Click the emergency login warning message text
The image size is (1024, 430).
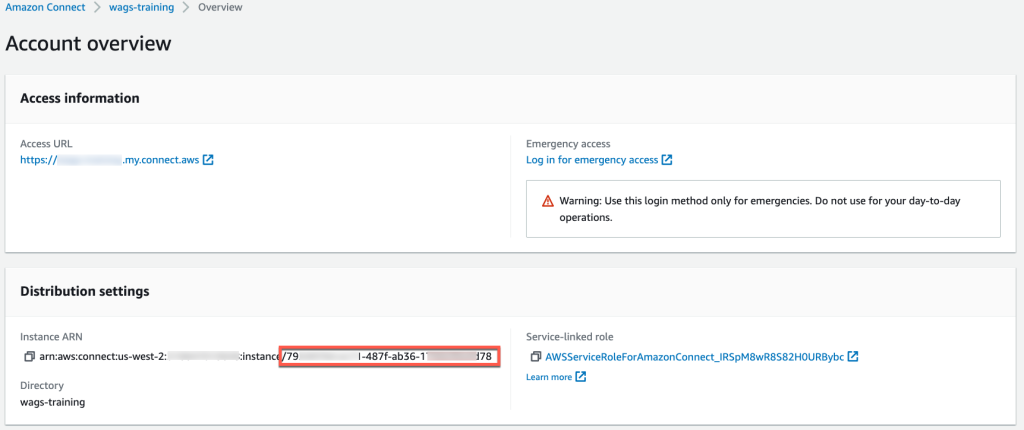coord(760,209)
